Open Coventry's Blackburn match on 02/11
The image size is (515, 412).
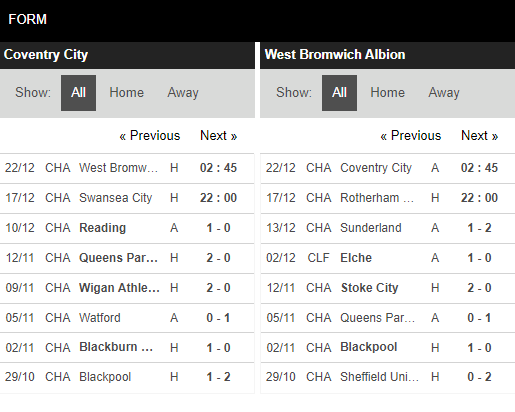click(x=127, y=348)
